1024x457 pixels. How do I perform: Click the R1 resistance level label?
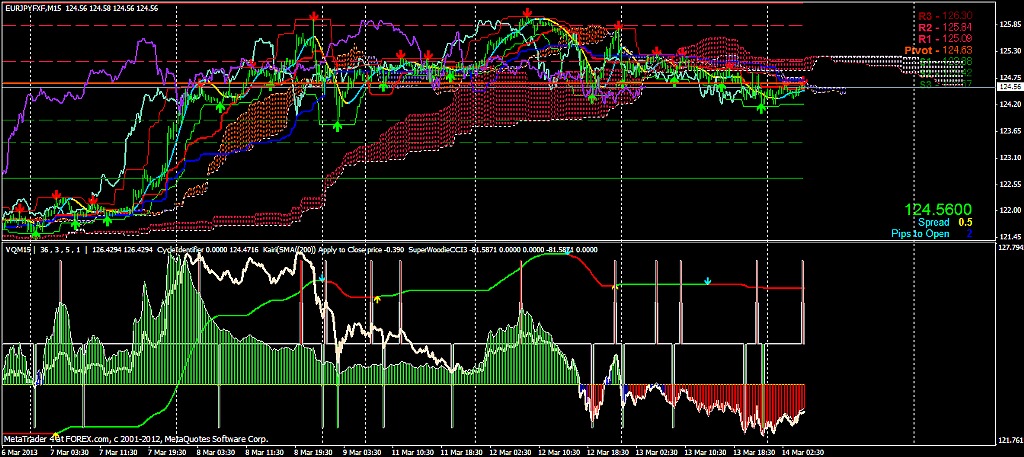coord(948,39)
